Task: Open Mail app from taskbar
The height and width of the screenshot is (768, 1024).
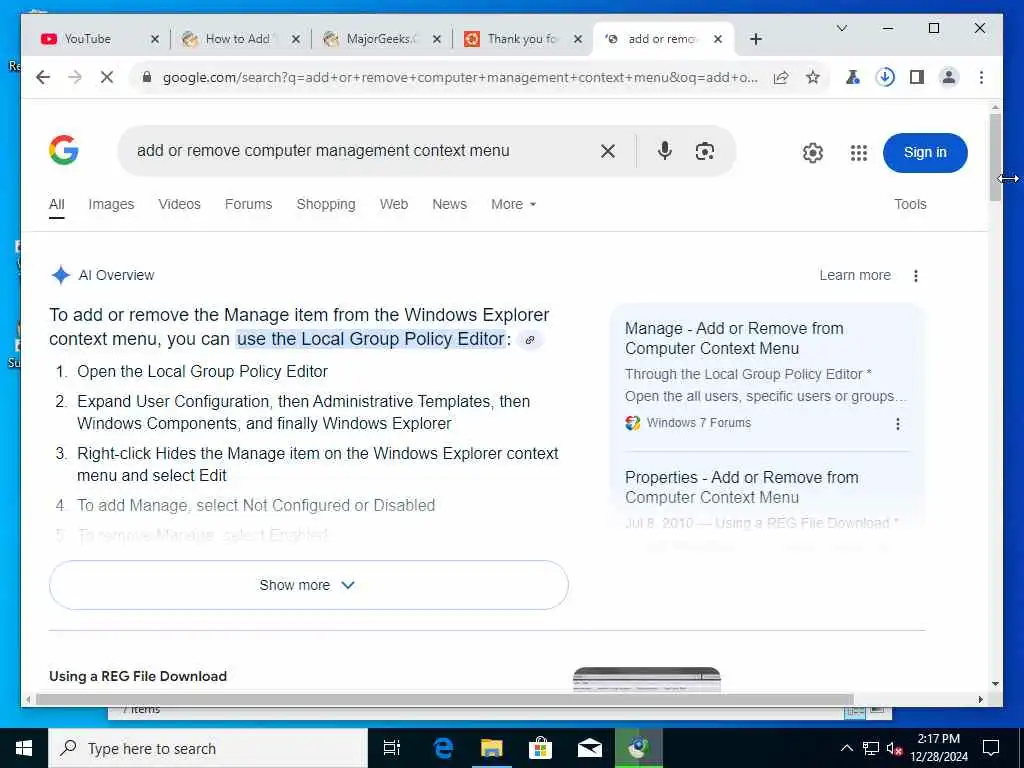Action: [x=590, y=748]
